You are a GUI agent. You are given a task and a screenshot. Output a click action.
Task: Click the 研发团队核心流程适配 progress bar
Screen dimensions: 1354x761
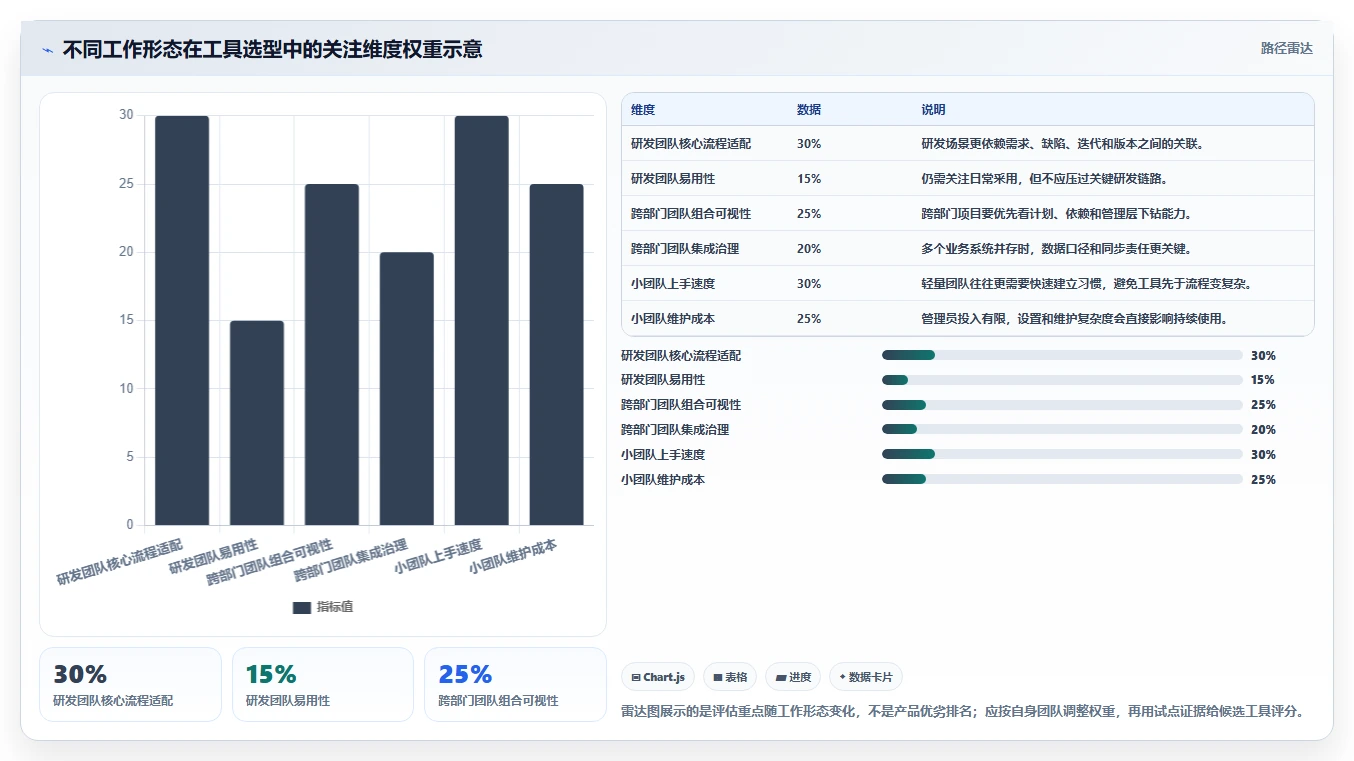(1062, 355)
